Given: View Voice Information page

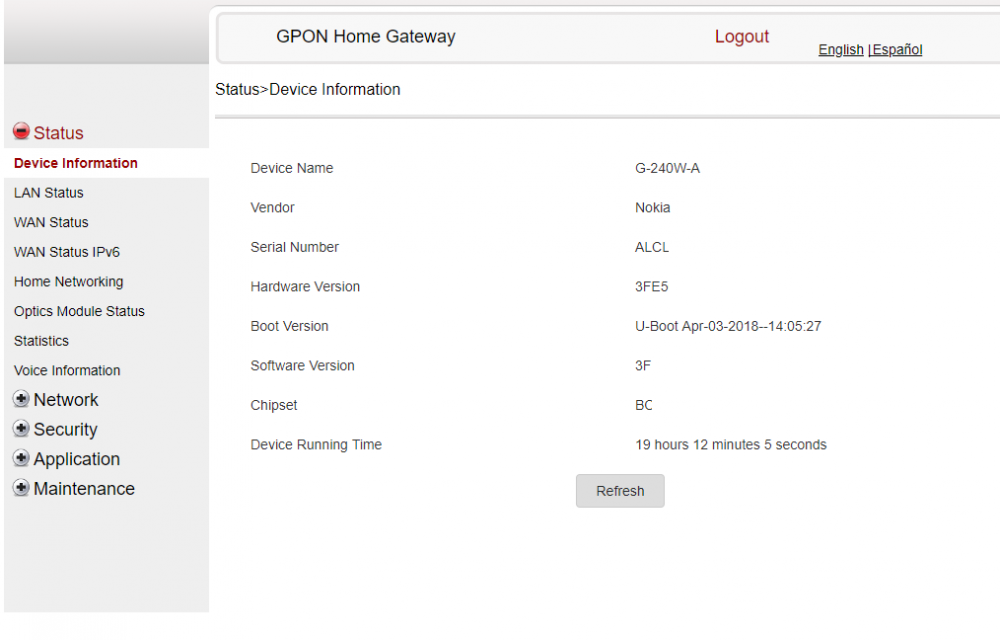Looking at the screenshot, I should 67,370.
